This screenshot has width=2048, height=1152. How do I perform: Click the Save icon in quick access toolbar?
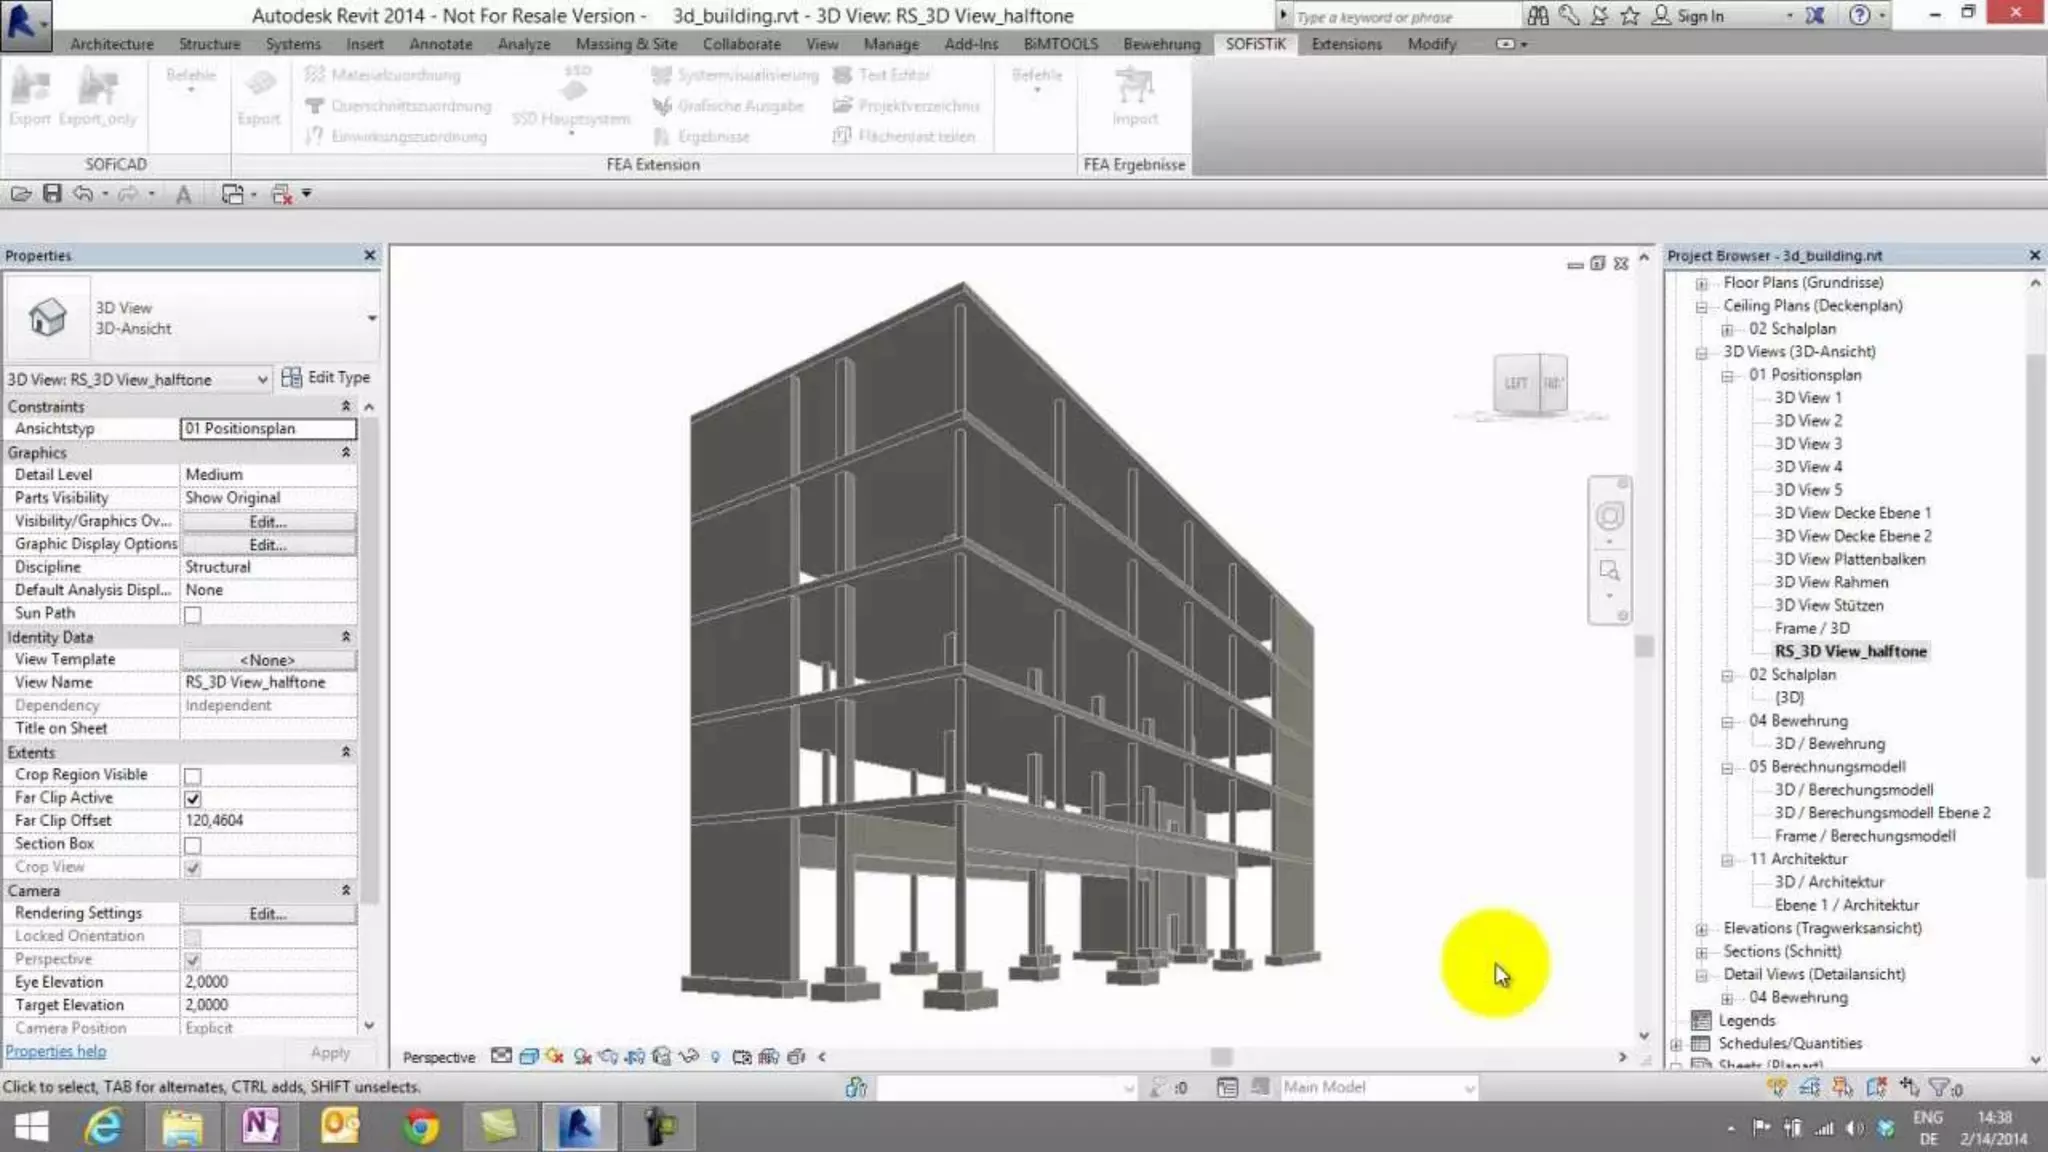[x=52, y=194]
